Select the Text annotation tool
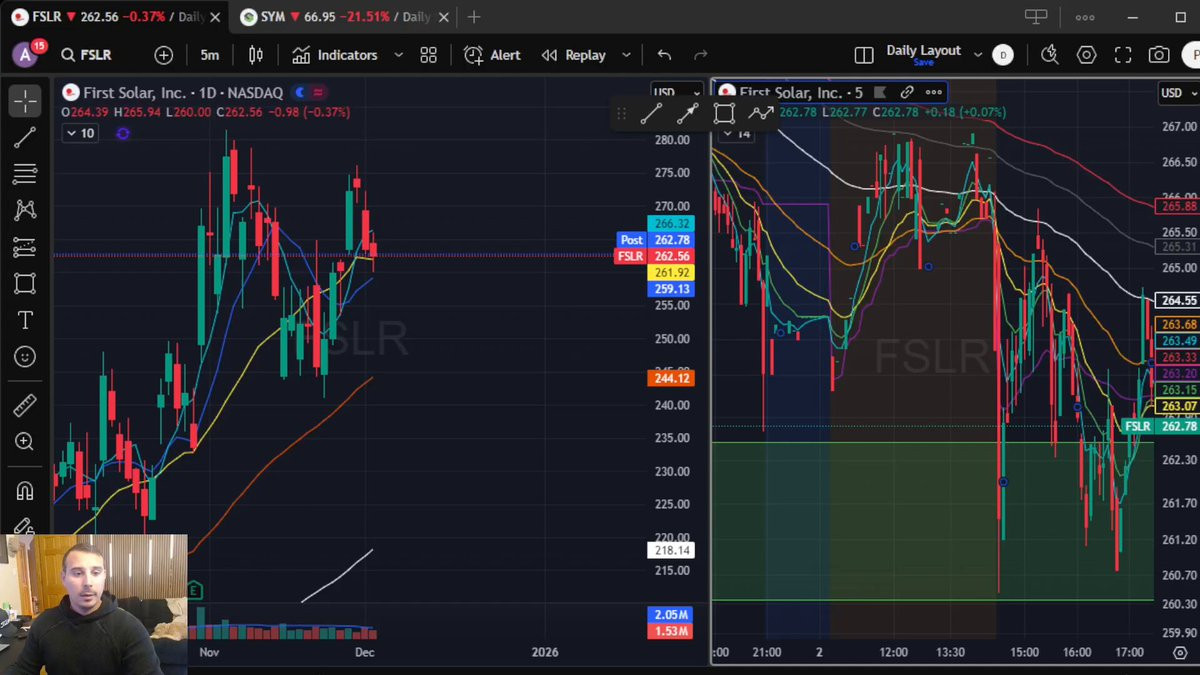The width and height of the screenshot is (1200, 675). [x=25, y=320]
